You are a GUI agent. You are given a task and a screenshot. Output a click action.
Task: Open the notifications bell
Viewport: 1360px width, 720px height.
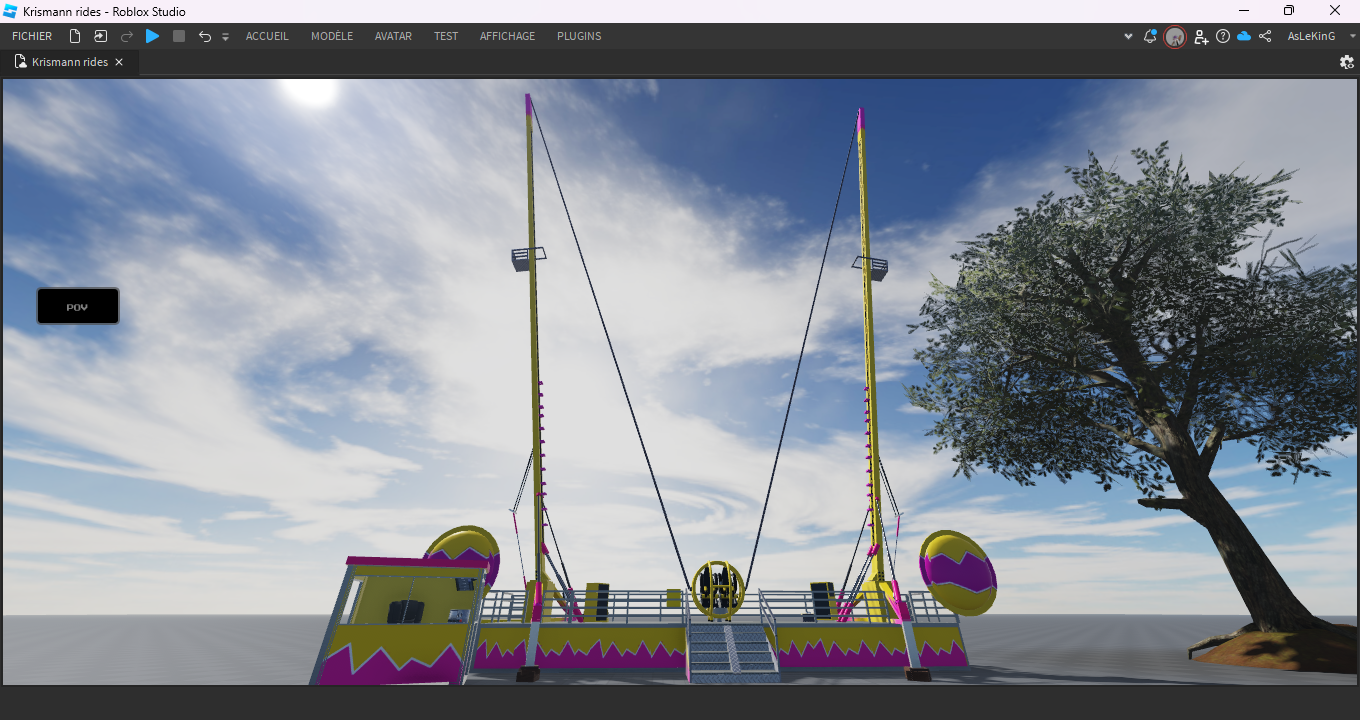(1151, 36)
